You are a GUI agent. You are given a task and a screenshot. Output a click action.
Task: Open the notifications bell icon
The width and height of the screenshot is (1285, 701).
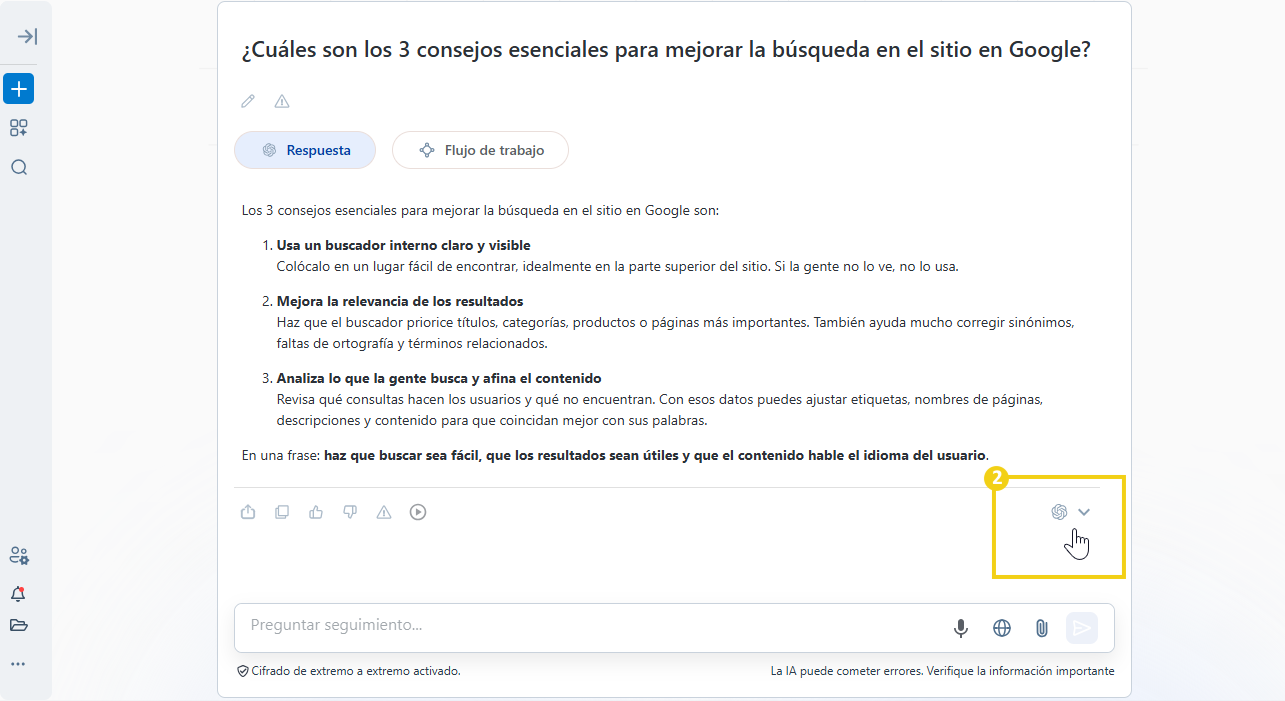[18, 594]
